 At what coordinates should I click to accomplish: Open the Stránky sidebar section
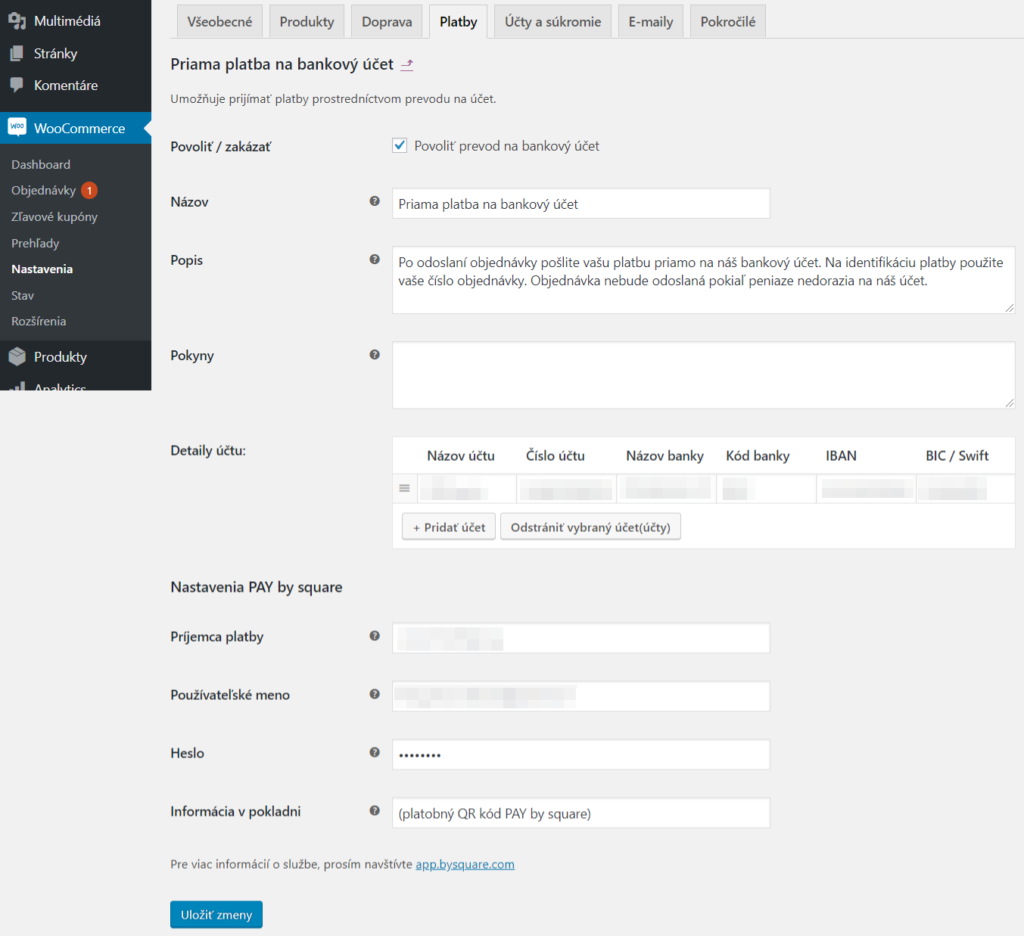point(52,53)
